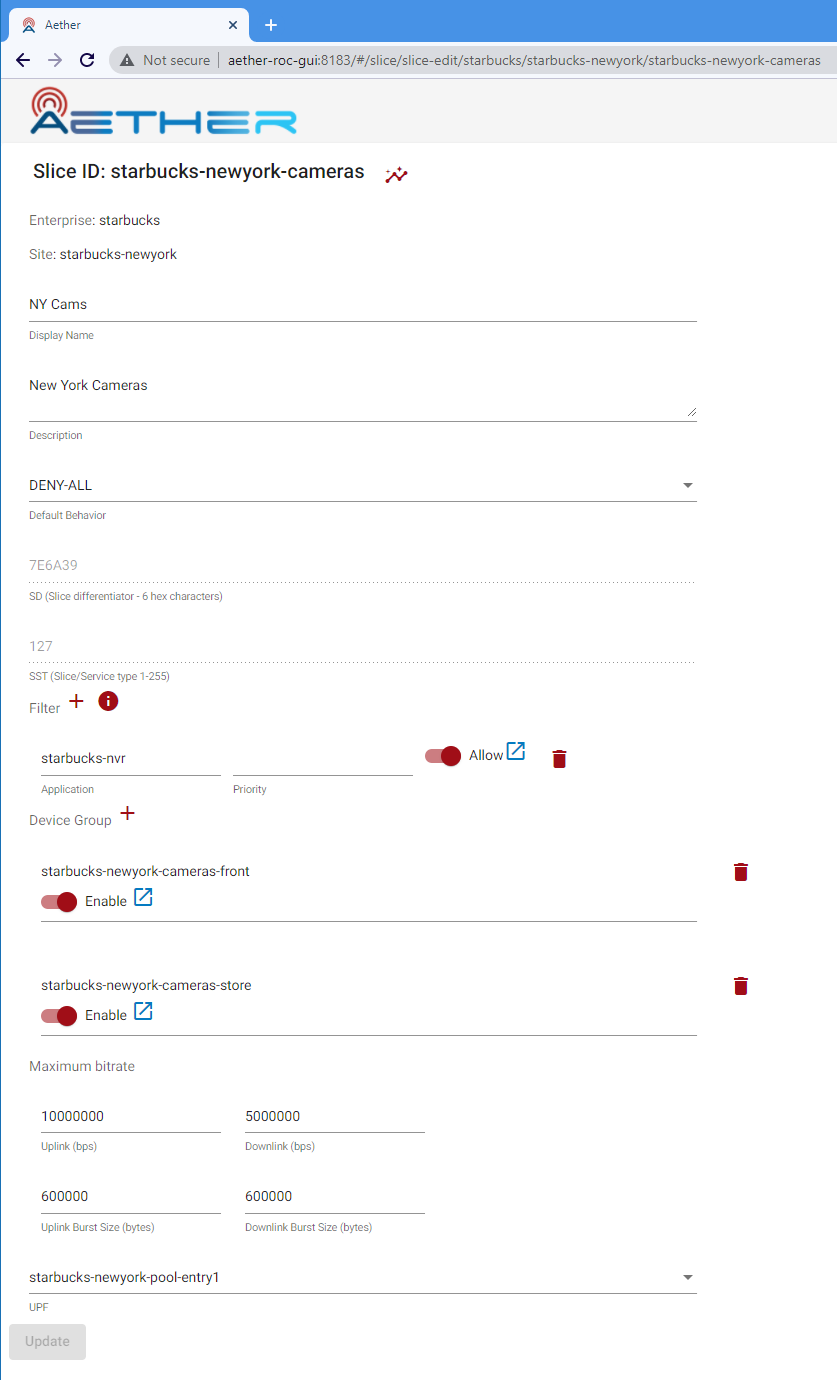
Task: Delete starbucks-newyork-cameras-front device group
Action: click(x=741, y=872)
